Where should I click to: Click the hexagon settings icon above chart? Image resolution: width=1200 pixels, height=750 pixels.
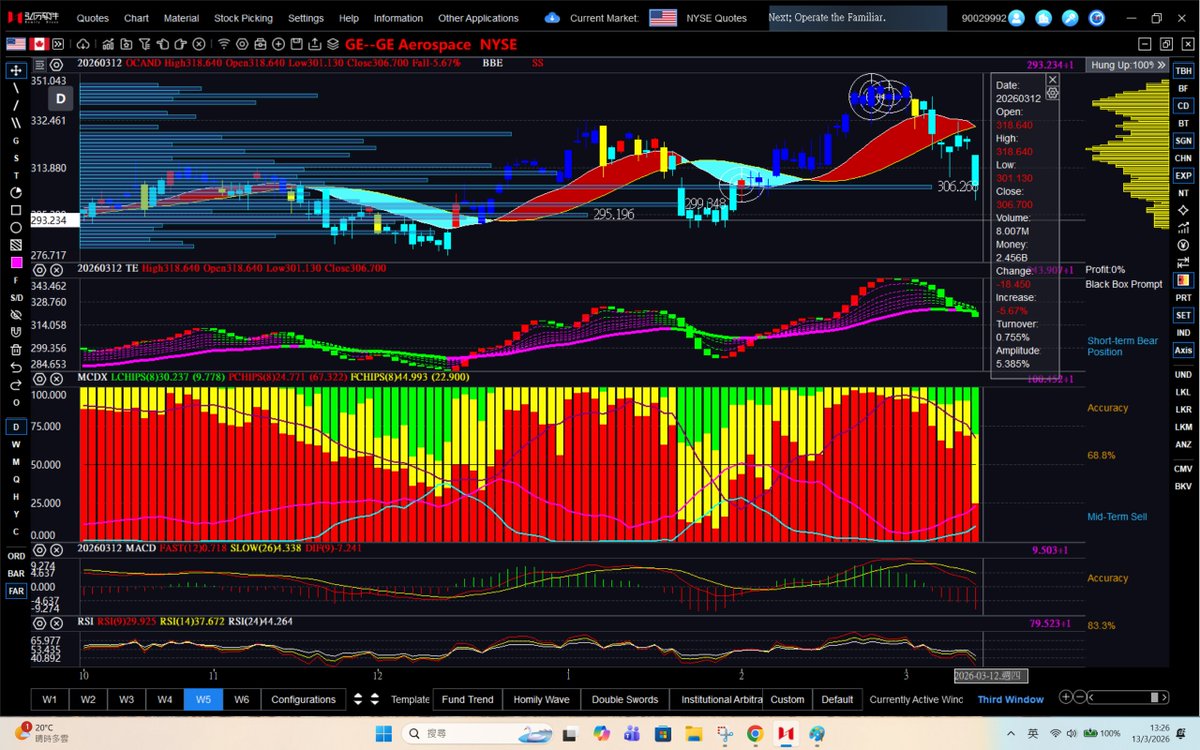click(56, 64)
